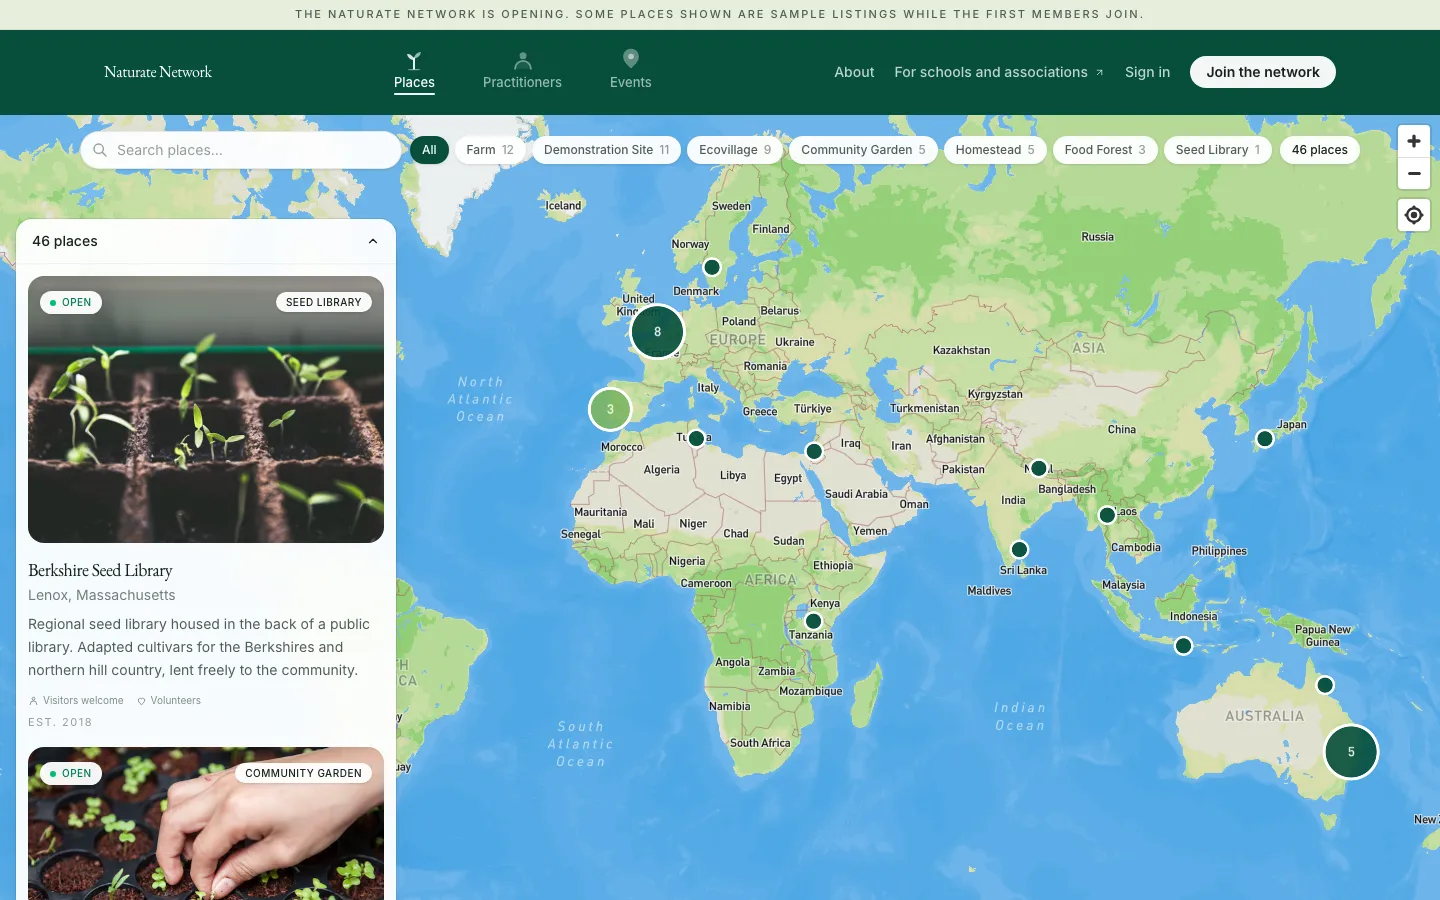The width and height of the screenshot is (1440, 900).
Task: Click the SEED LIBRARY badge
Action: click(323, 302)
